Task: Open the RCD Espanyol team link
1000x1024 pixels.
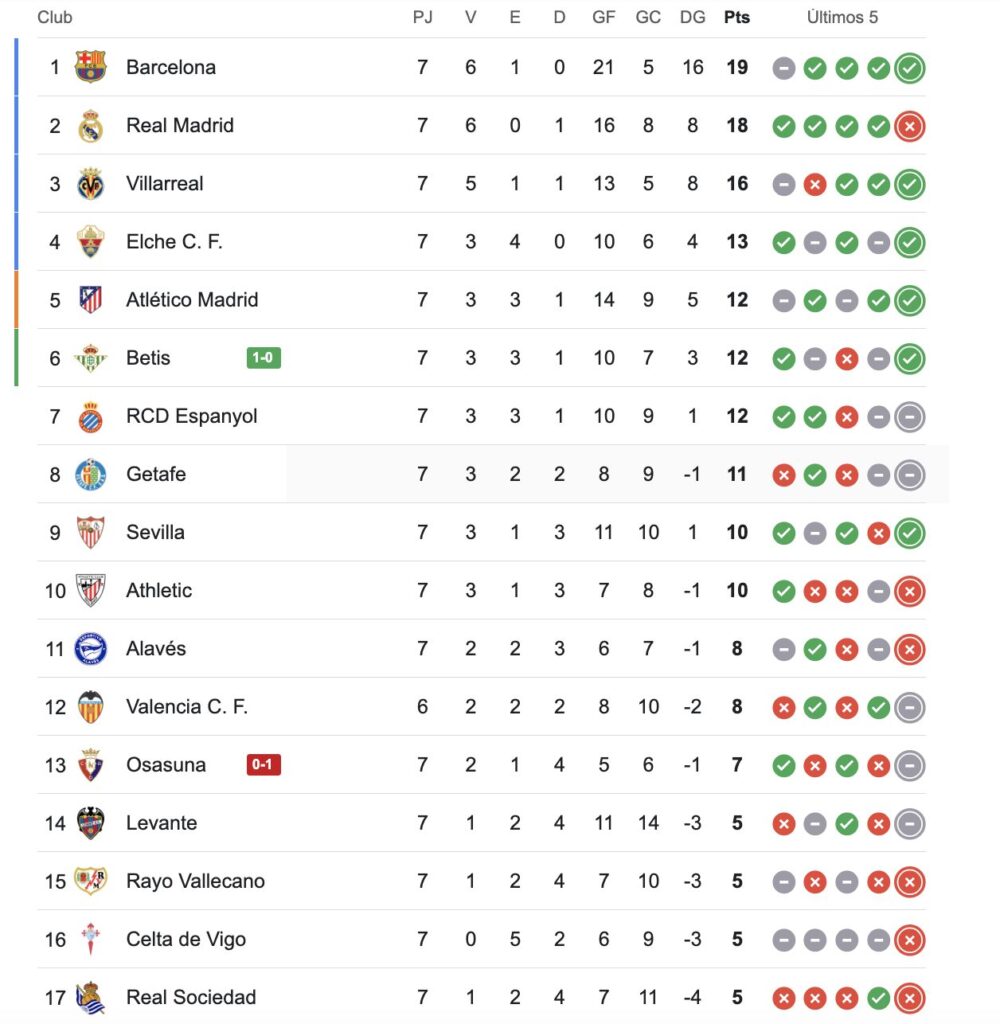Action: 191,416
